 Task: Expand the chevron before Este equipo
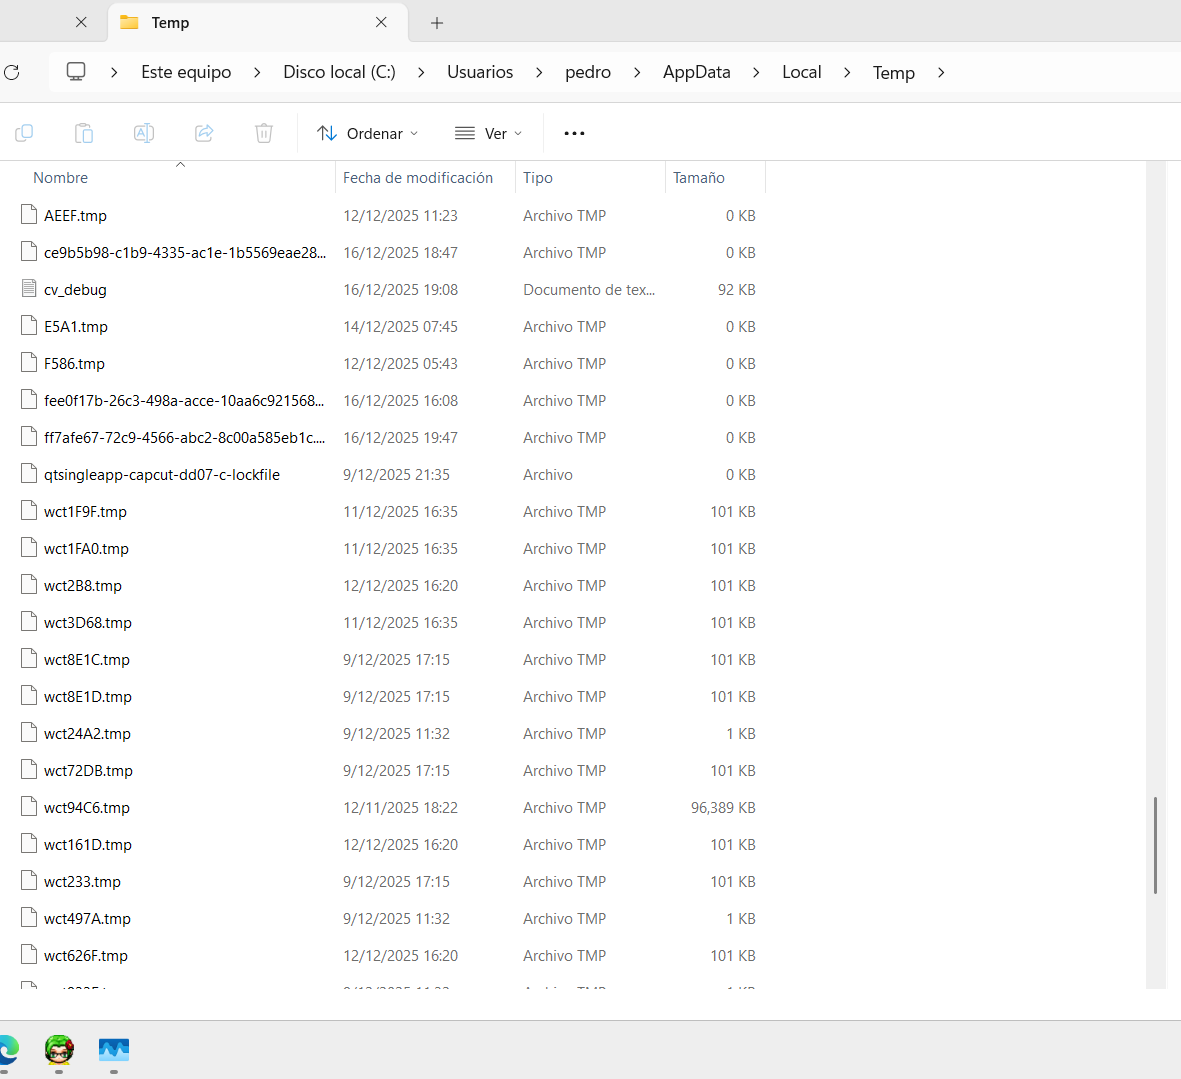(x=114, y=72)
